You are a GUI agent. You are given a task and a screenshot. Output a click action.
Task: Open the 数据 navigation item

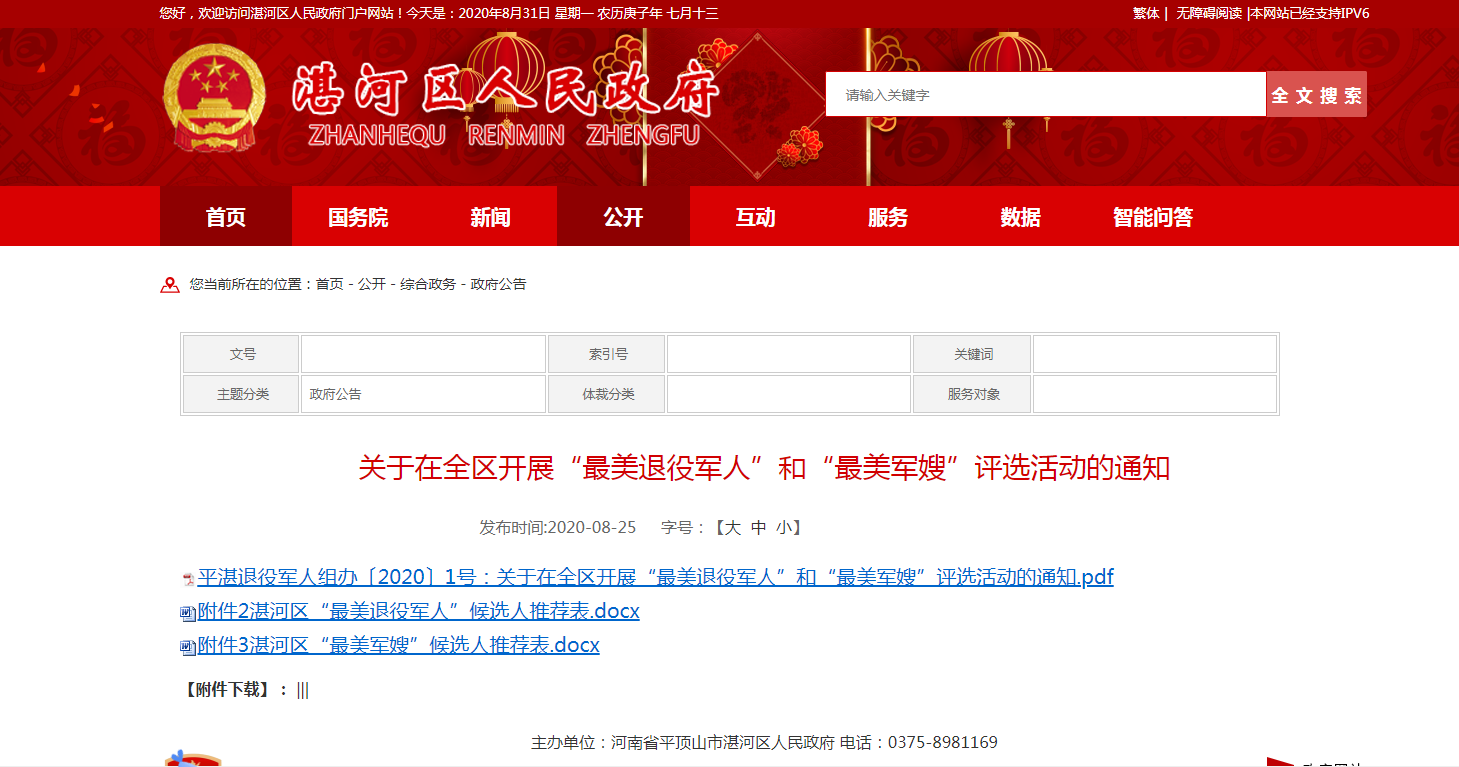(1020, 217)
